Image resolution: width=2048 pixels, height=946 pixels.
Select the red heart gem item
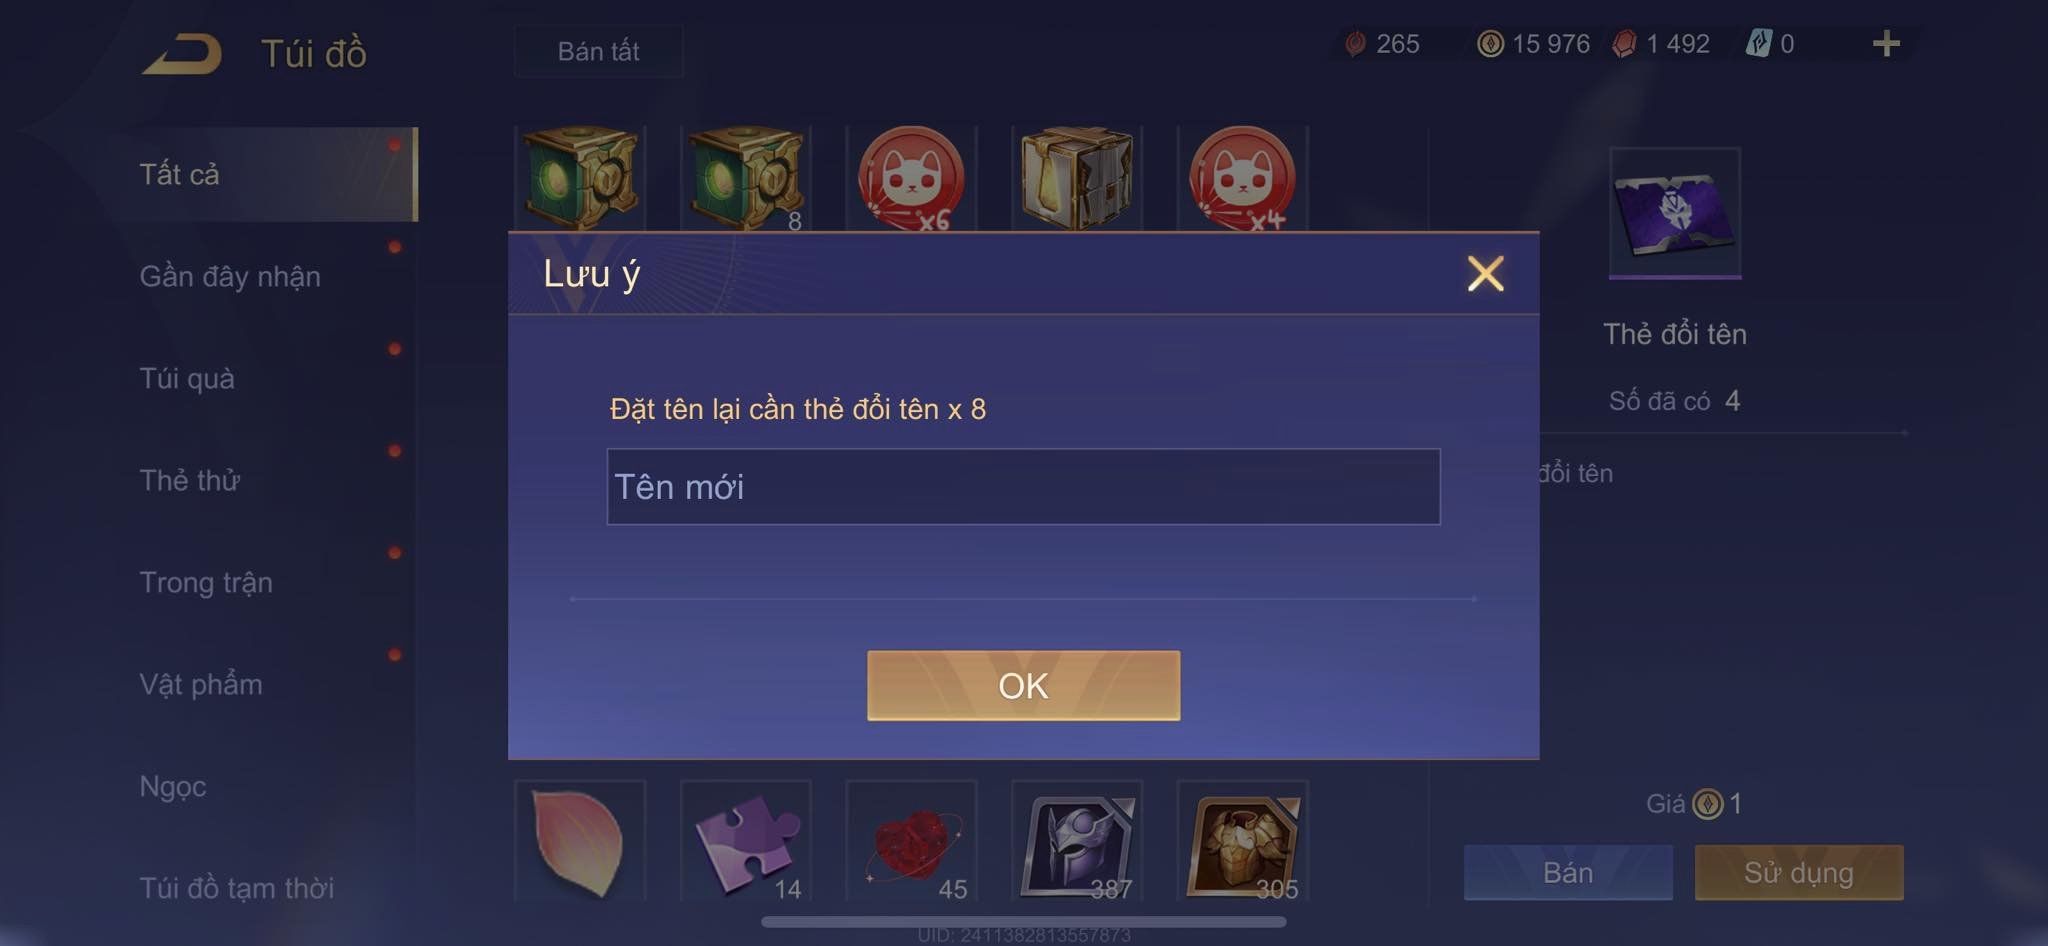(911, 842)
